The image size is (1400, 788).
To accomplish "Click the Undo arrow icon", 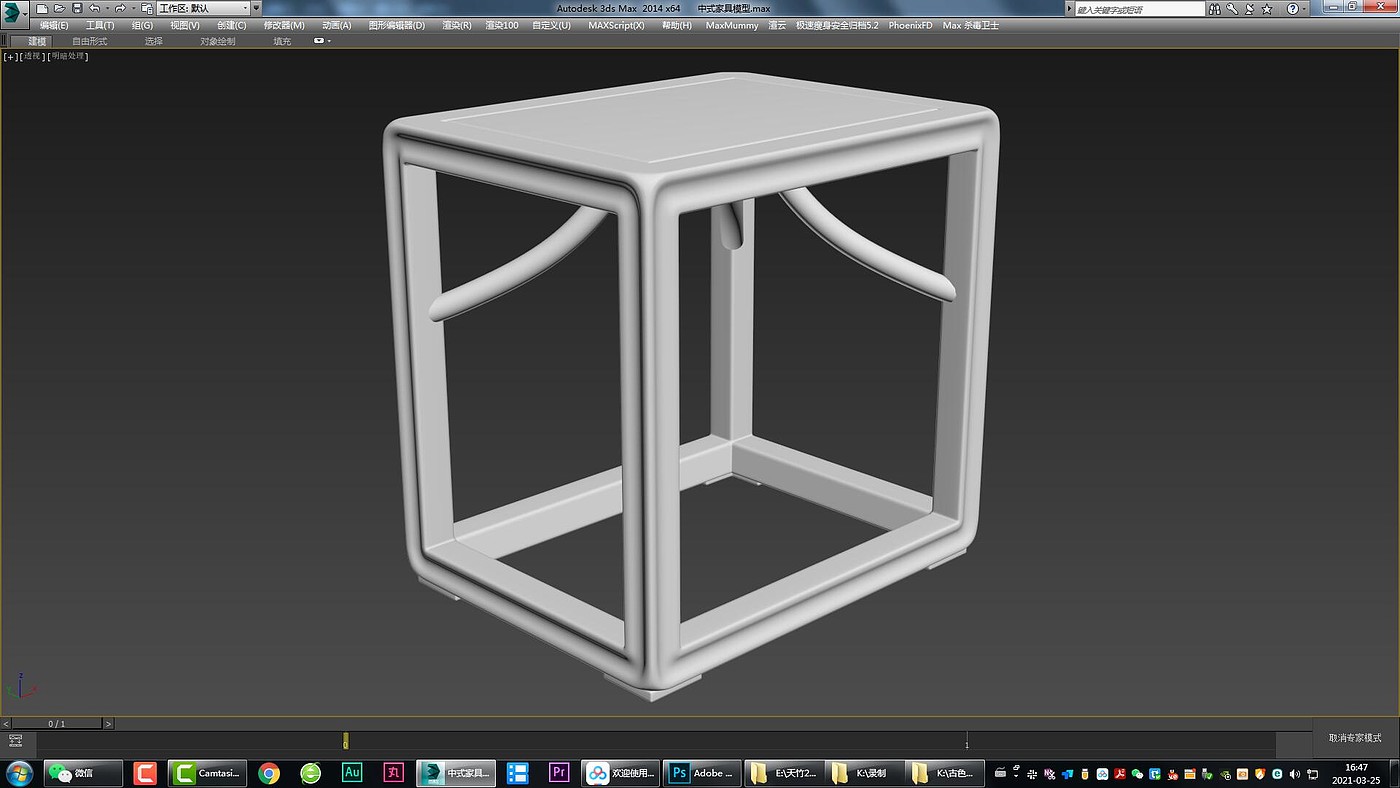I will pos(94,8).
